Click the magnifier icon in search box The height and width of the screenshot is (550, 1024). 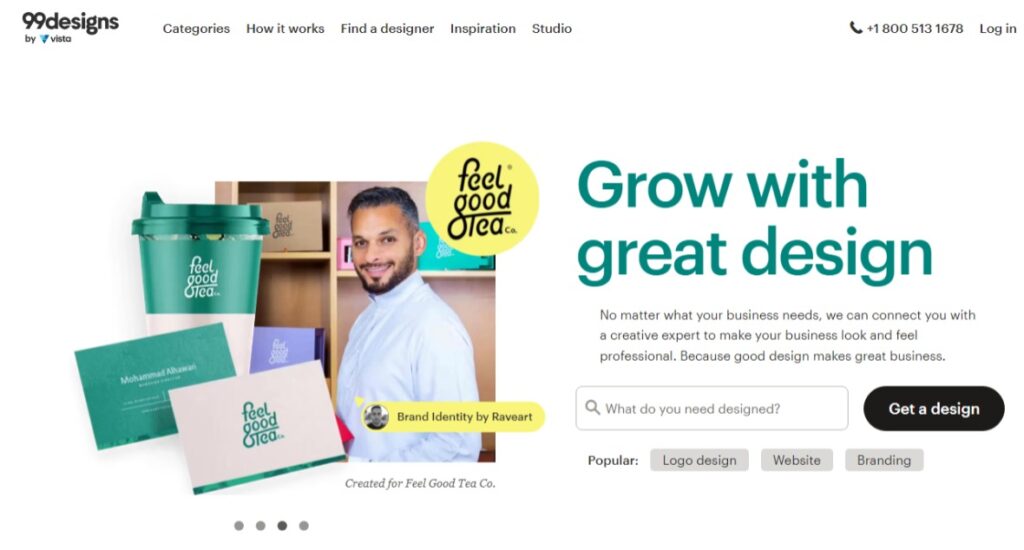(x=592, y=408)
